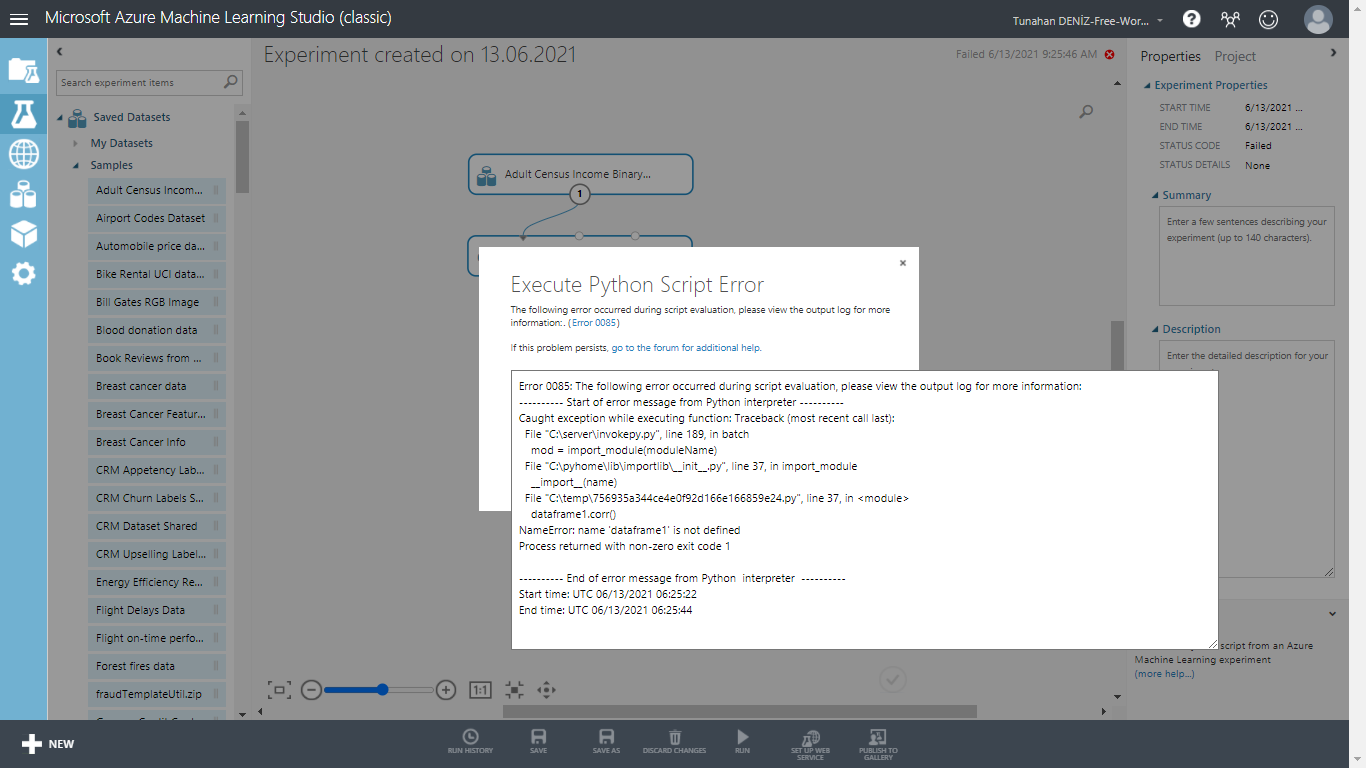The height and width of the screenshot is (768, 1366).
Task: Click Save in bottom toolbar
Action: tap(538, 742)
